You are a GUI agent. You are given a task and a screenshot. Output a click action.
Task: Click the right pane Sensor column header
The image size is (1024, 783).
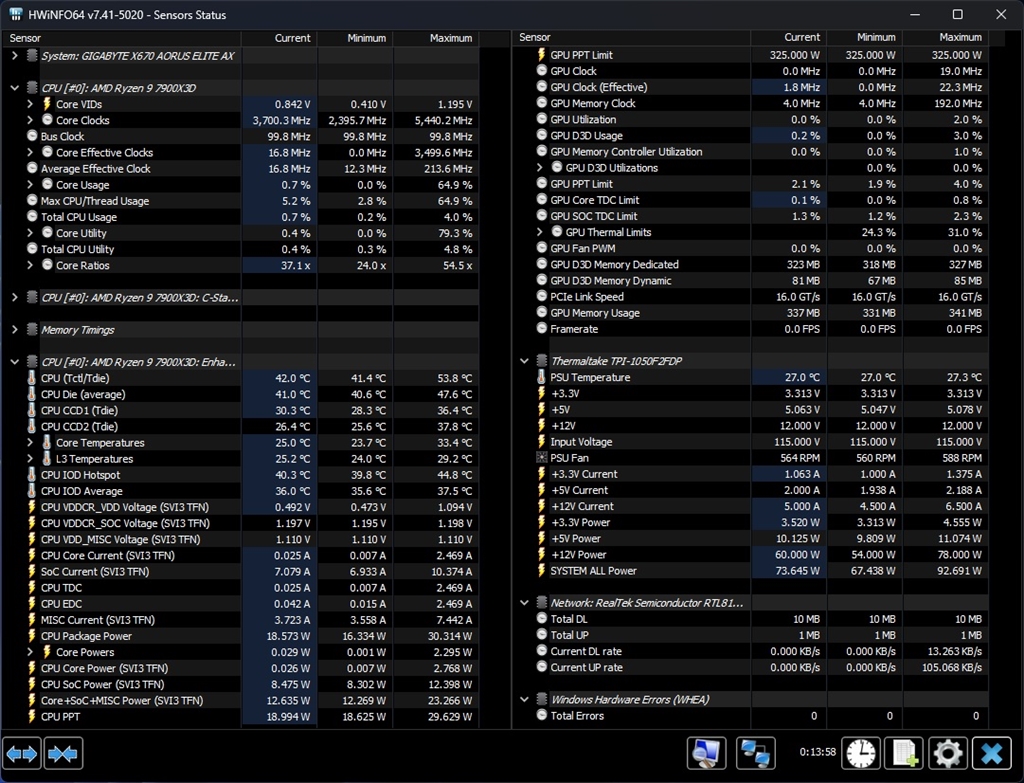click(x=632, y=37)
